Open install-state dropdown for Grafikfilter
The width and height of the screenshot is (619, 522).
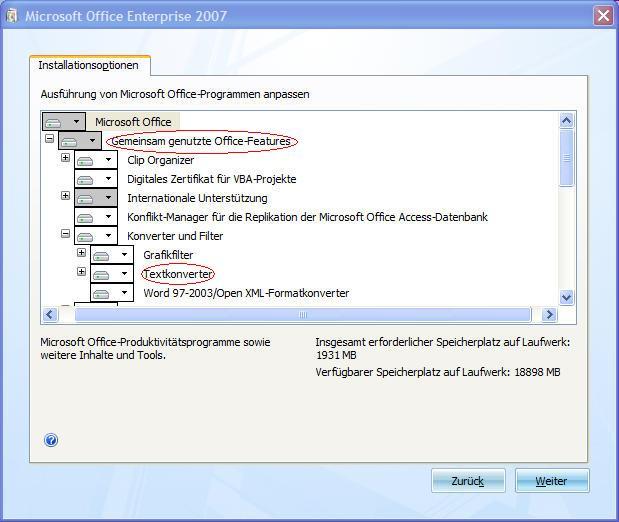point(112,255)
